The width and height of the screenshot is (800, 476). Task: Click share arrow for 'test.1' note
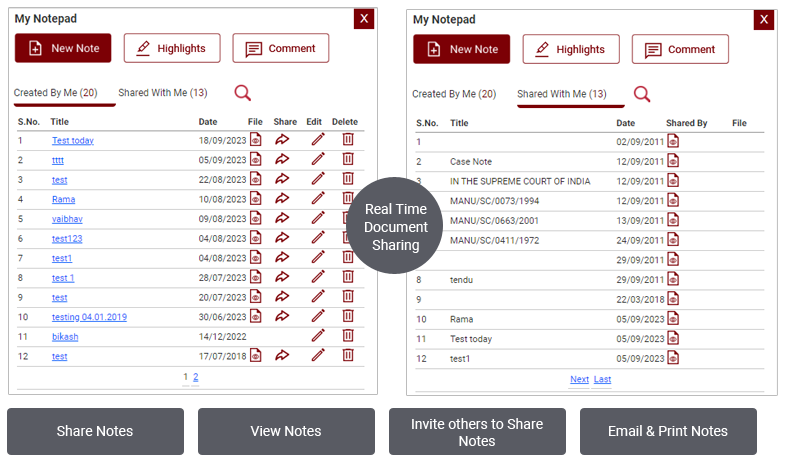282,277
